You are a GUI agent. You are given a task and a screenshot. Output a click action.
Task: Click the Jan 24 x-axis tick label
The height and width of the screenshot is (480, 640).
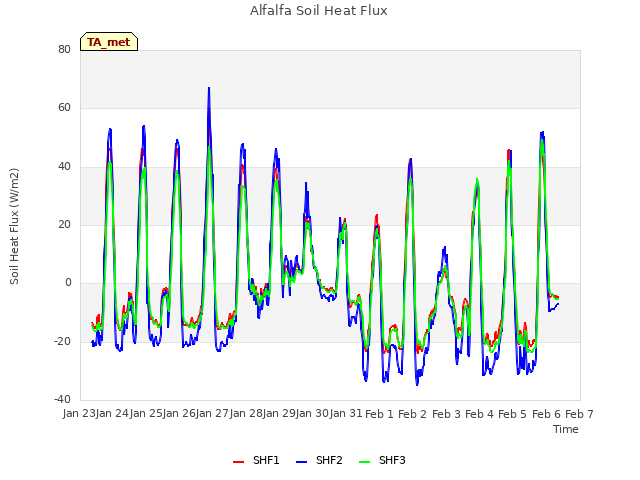tap(112, 413)
